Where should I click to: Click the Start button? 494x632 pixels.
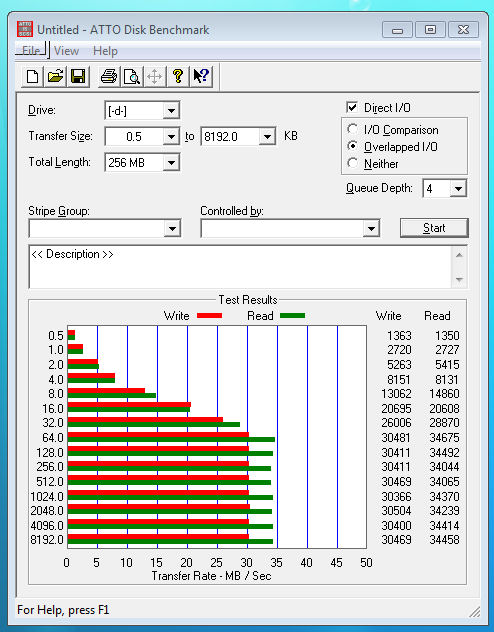coord(434,228)
